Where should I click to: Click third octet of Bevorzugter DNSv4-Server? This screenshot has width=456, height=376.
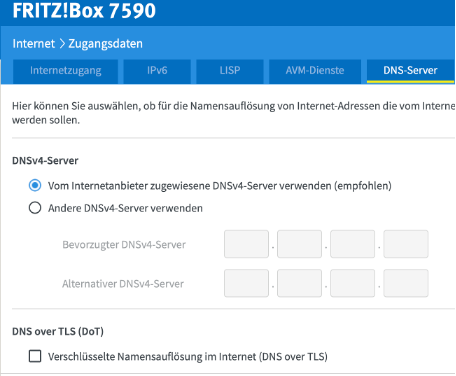point(352,244)
